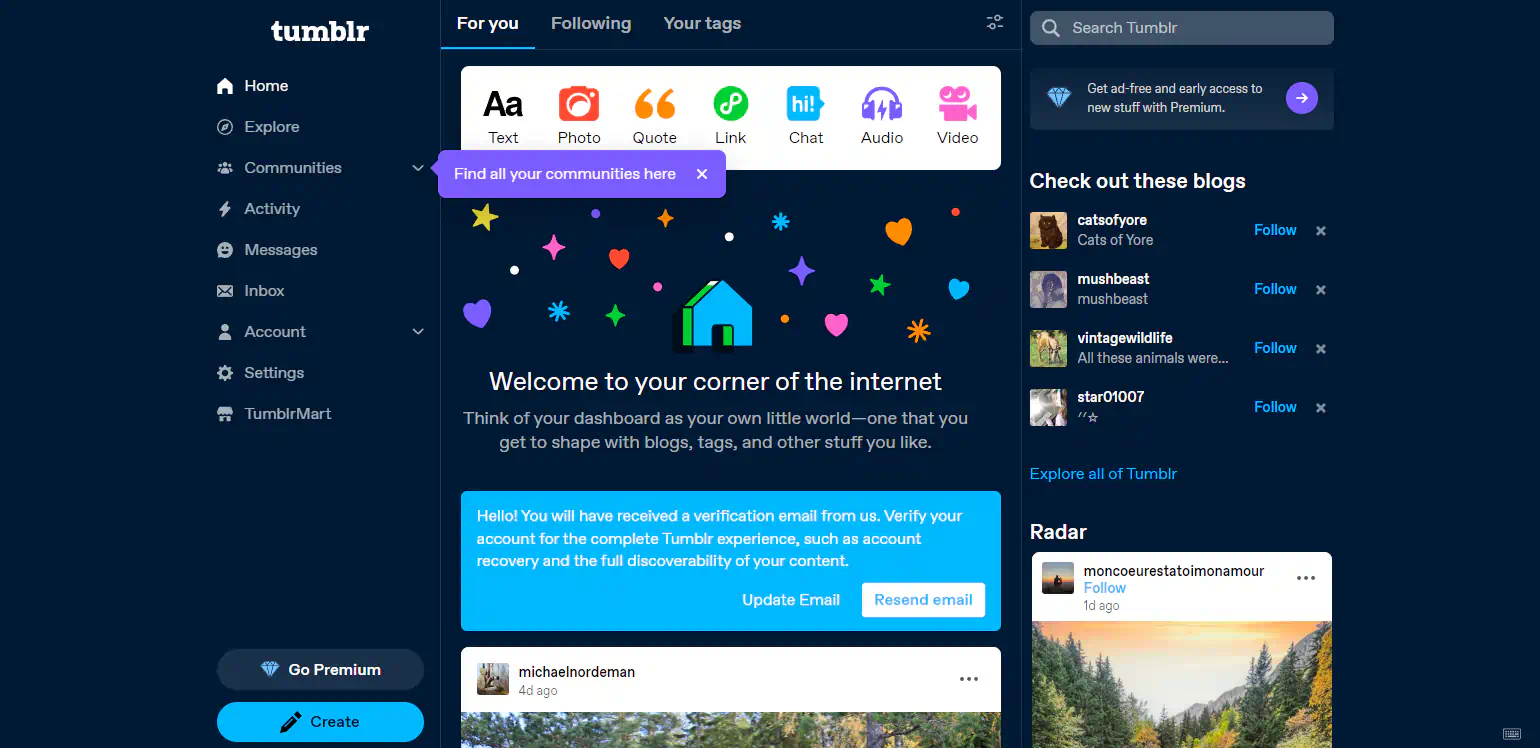
Task: Dismiss the communities tooltip
Action: 702,173
